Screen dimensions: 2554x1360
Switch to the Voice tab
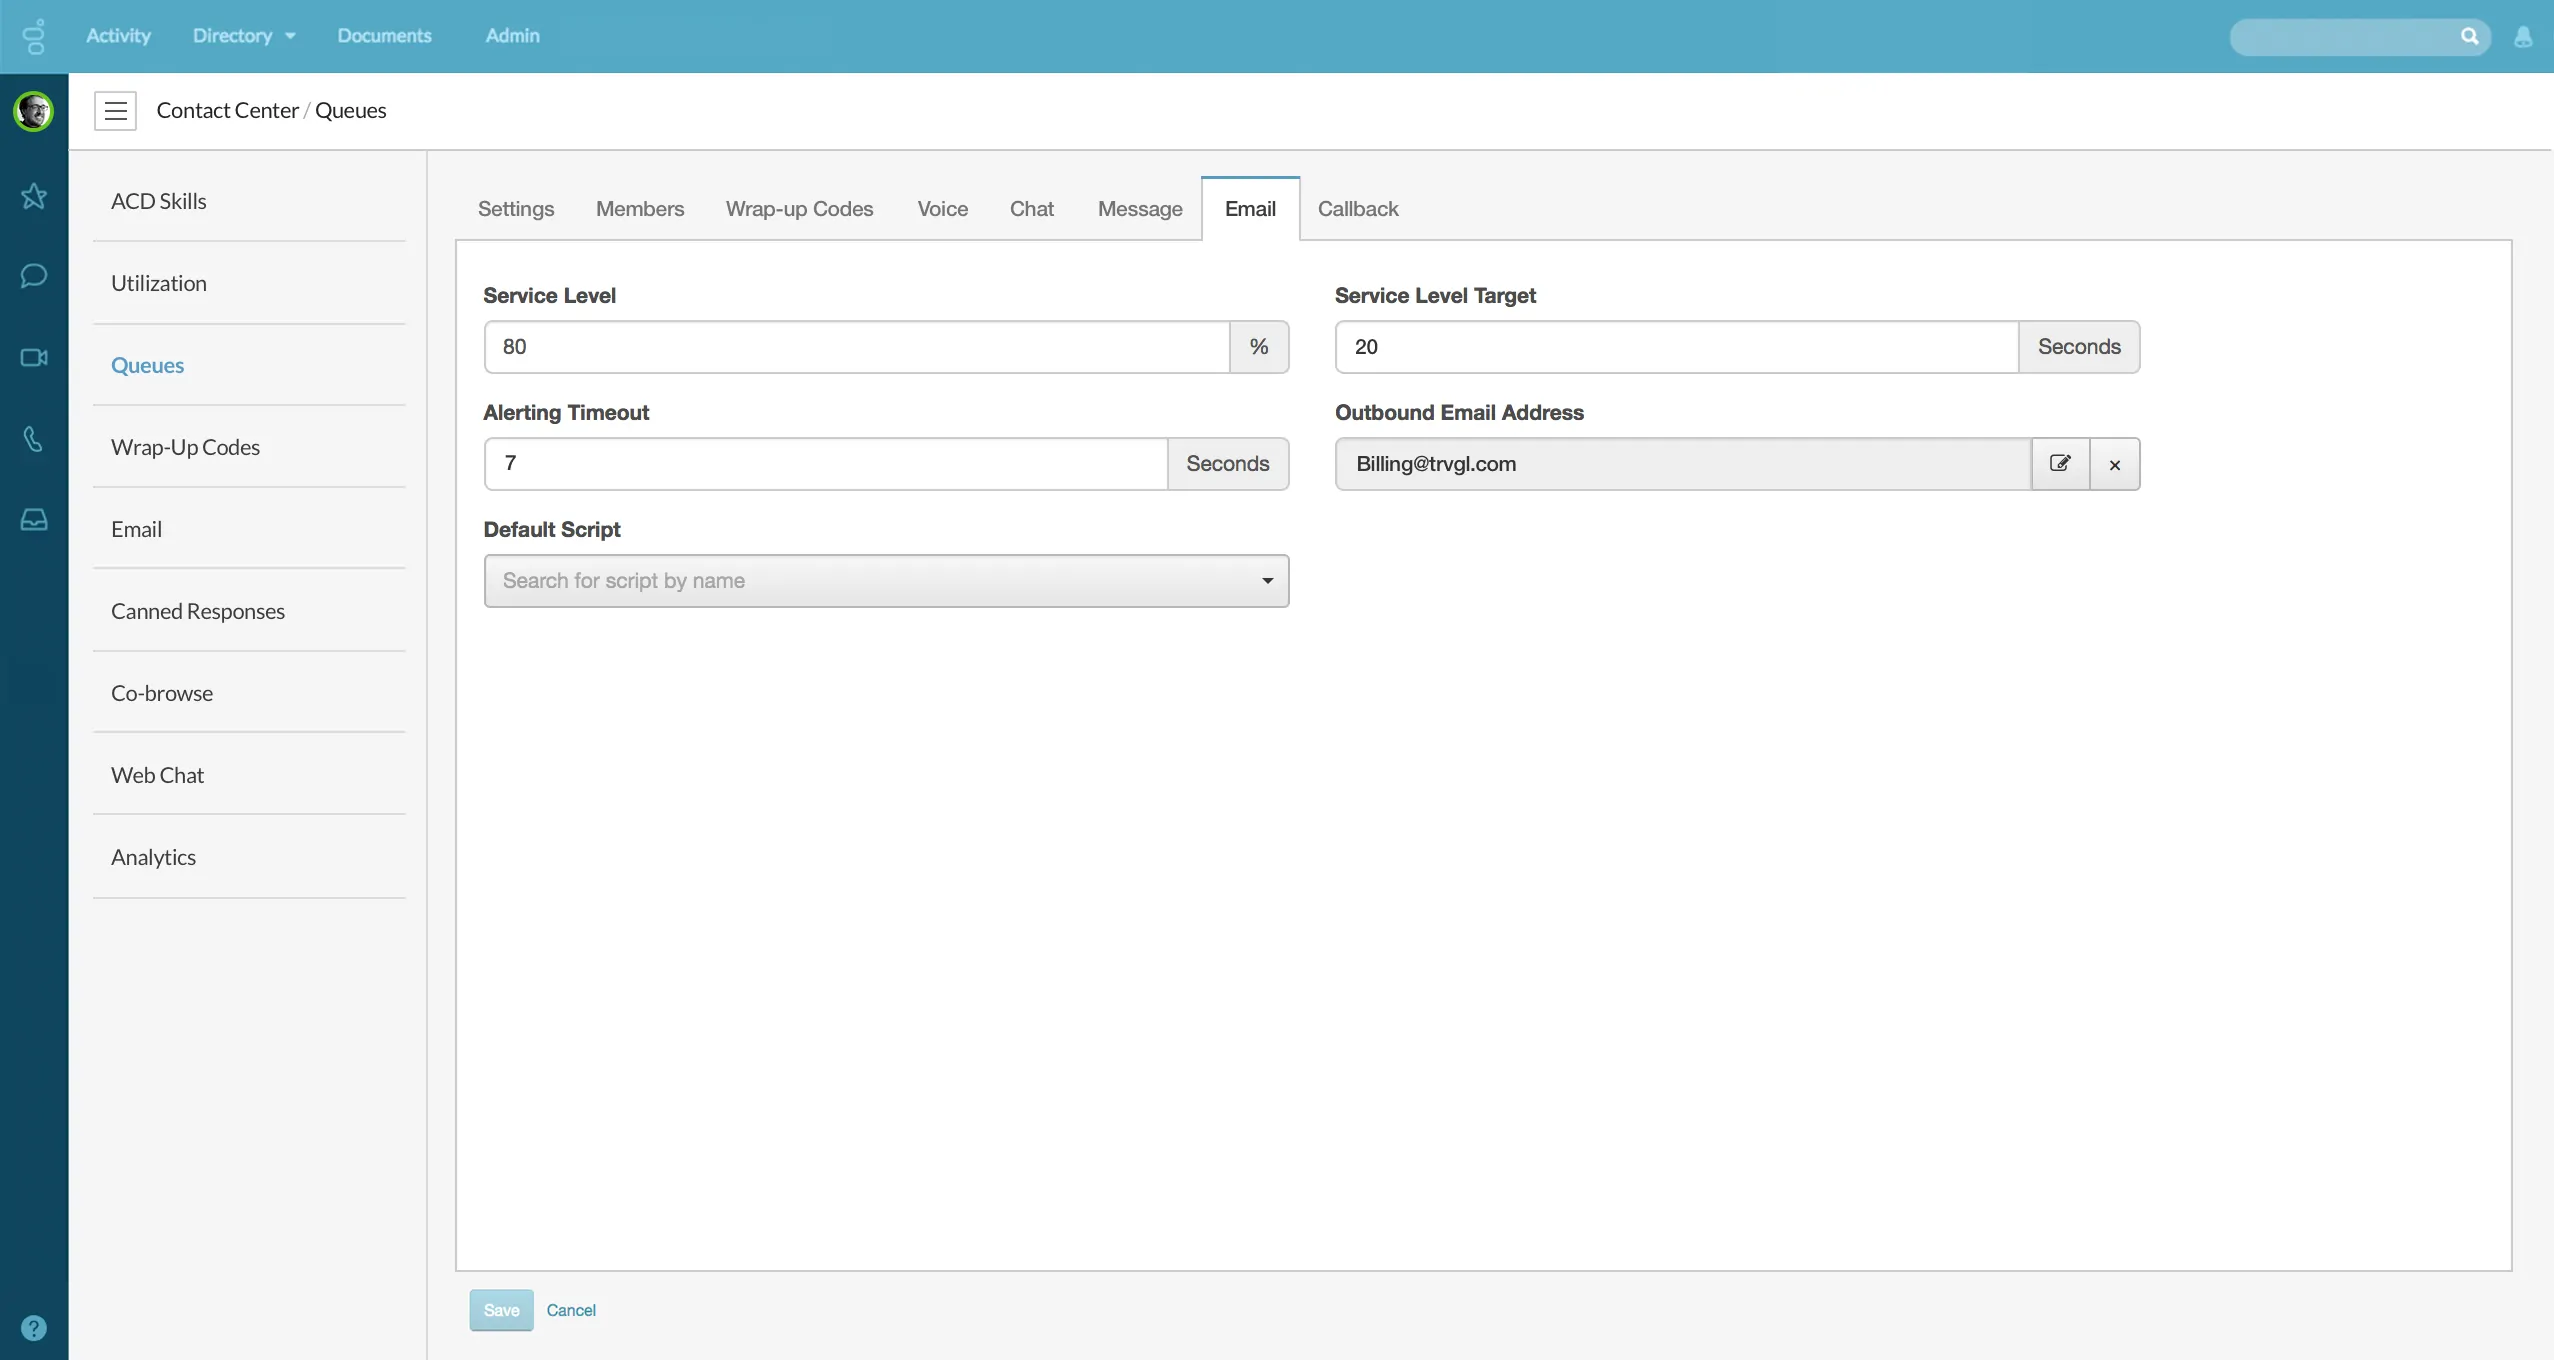pos(943,209)
